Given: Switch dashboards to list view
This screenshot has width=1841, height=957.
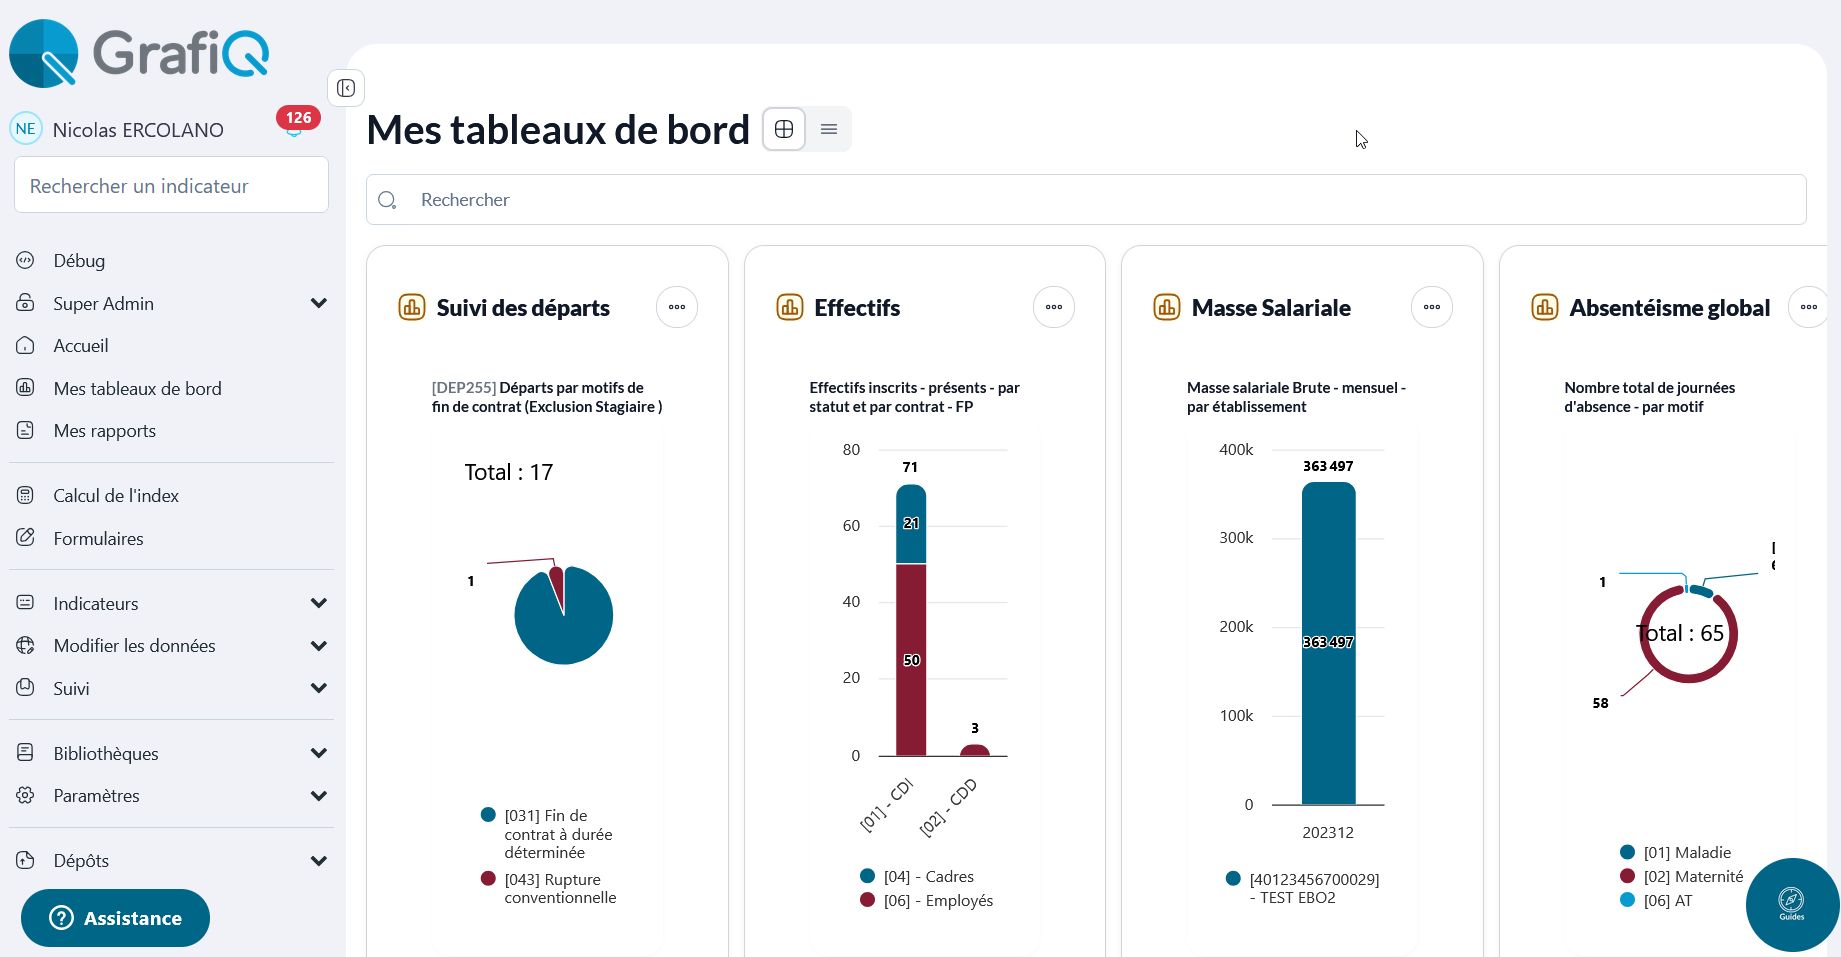Looking at the screenshot, I should [828, 129].
